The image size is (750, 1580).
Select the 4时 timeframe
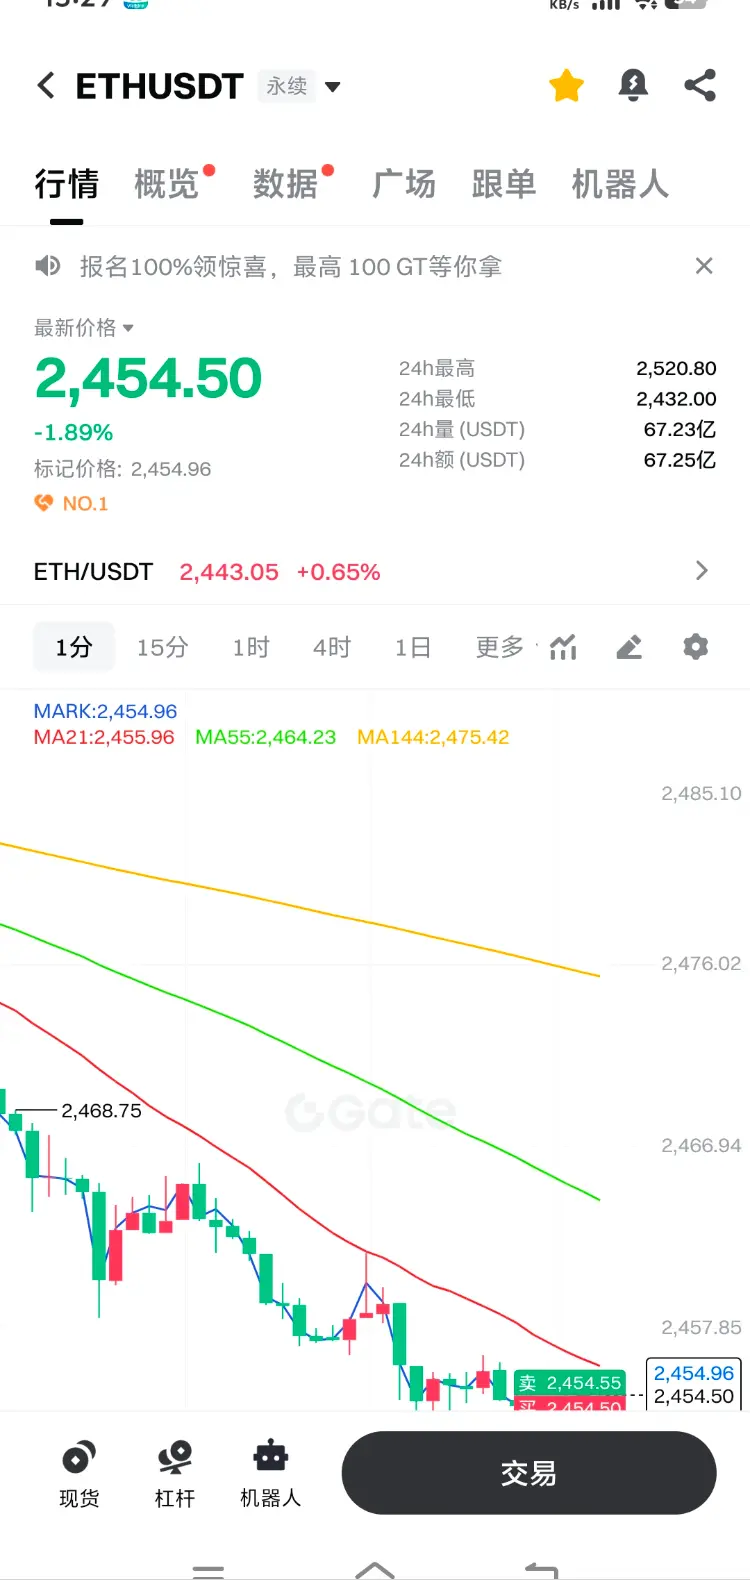click(332, 647)
